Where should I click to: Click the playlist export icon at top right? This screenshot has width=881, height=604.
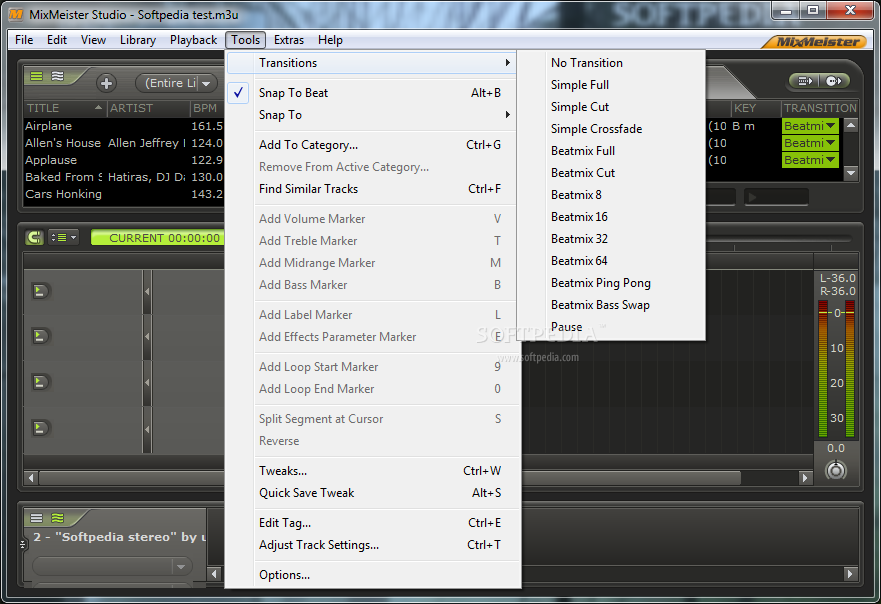805,81
